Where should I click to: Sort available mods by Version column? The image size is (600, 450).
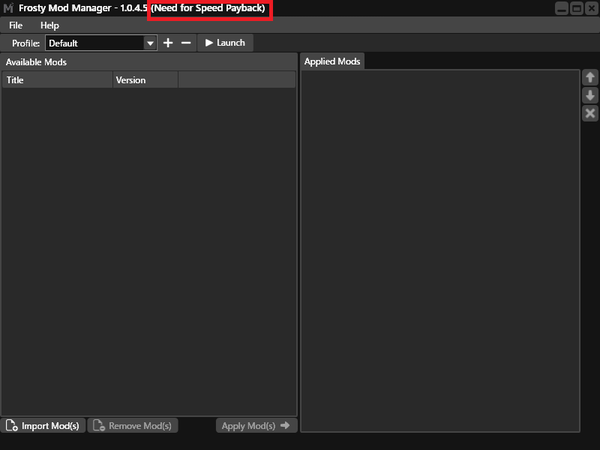[145, 80]
